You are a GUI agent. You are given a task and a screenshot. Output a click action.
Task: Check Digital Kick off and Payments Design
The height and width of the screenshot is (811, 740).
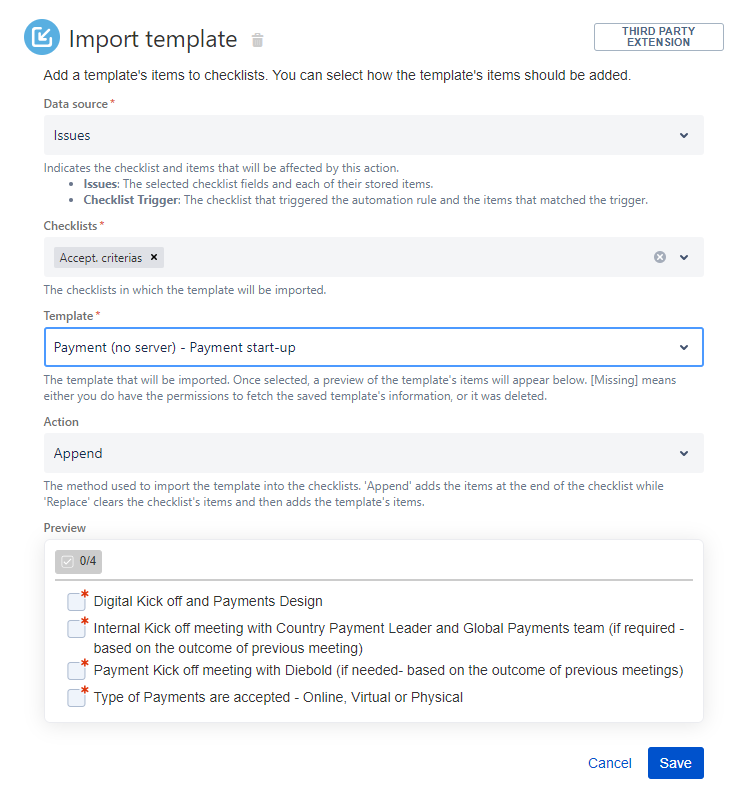coord(76,602)
